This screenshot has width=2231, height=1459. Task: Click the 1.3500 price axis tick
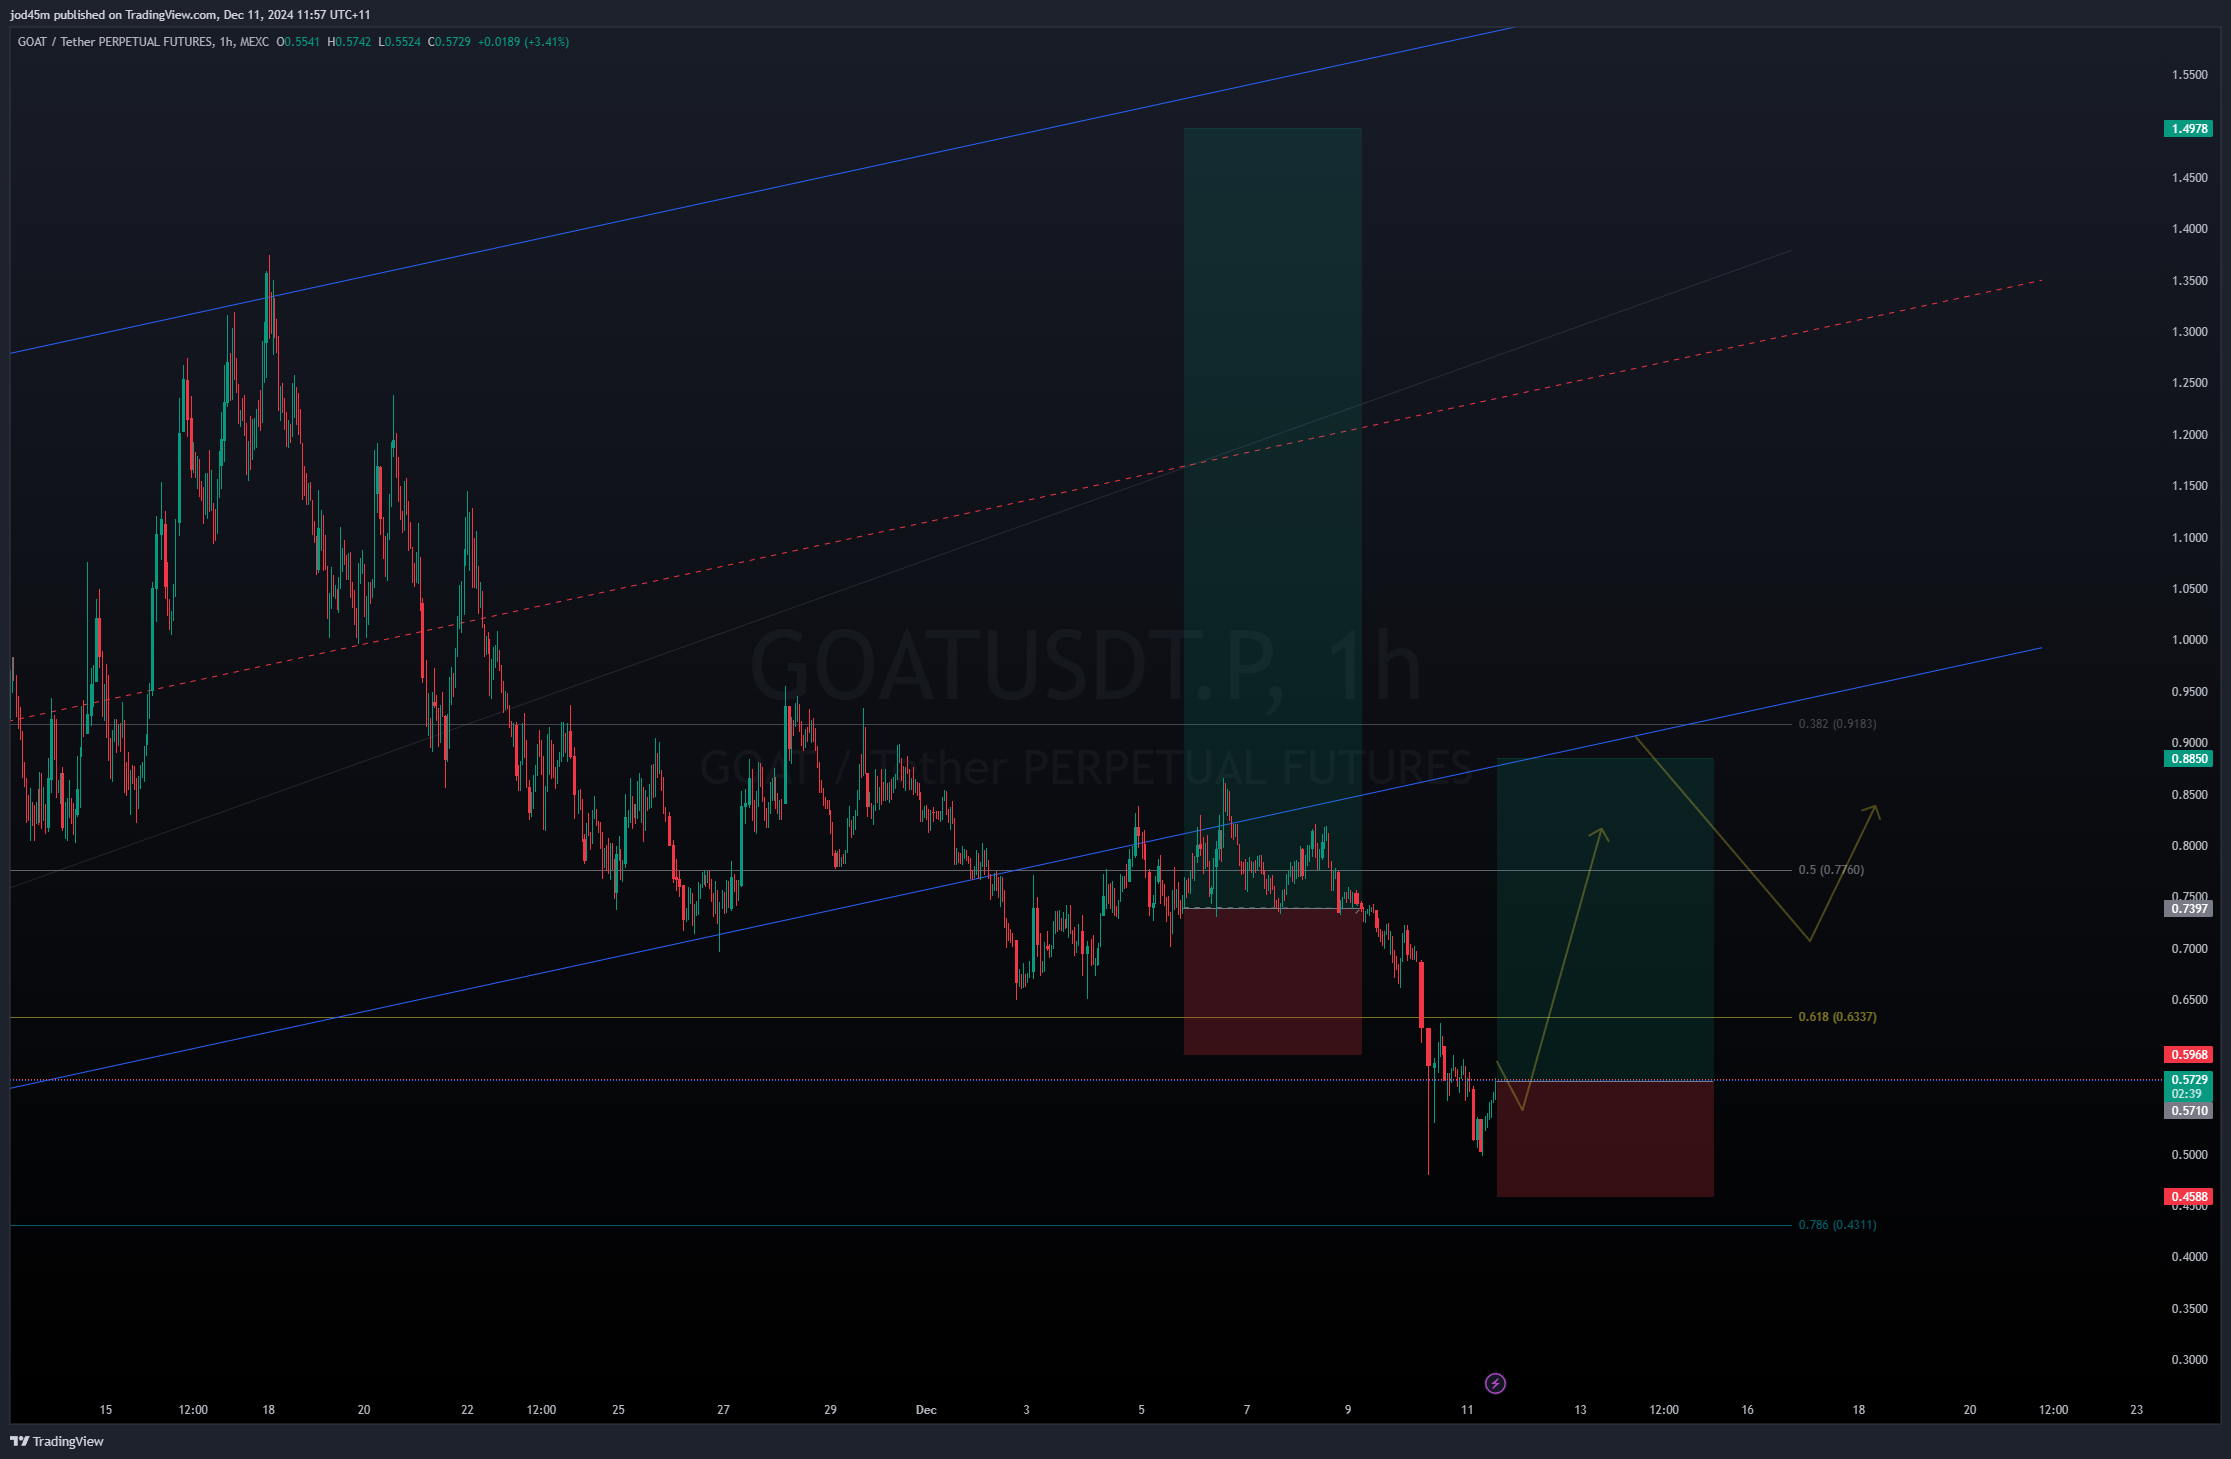(2189, 281)
